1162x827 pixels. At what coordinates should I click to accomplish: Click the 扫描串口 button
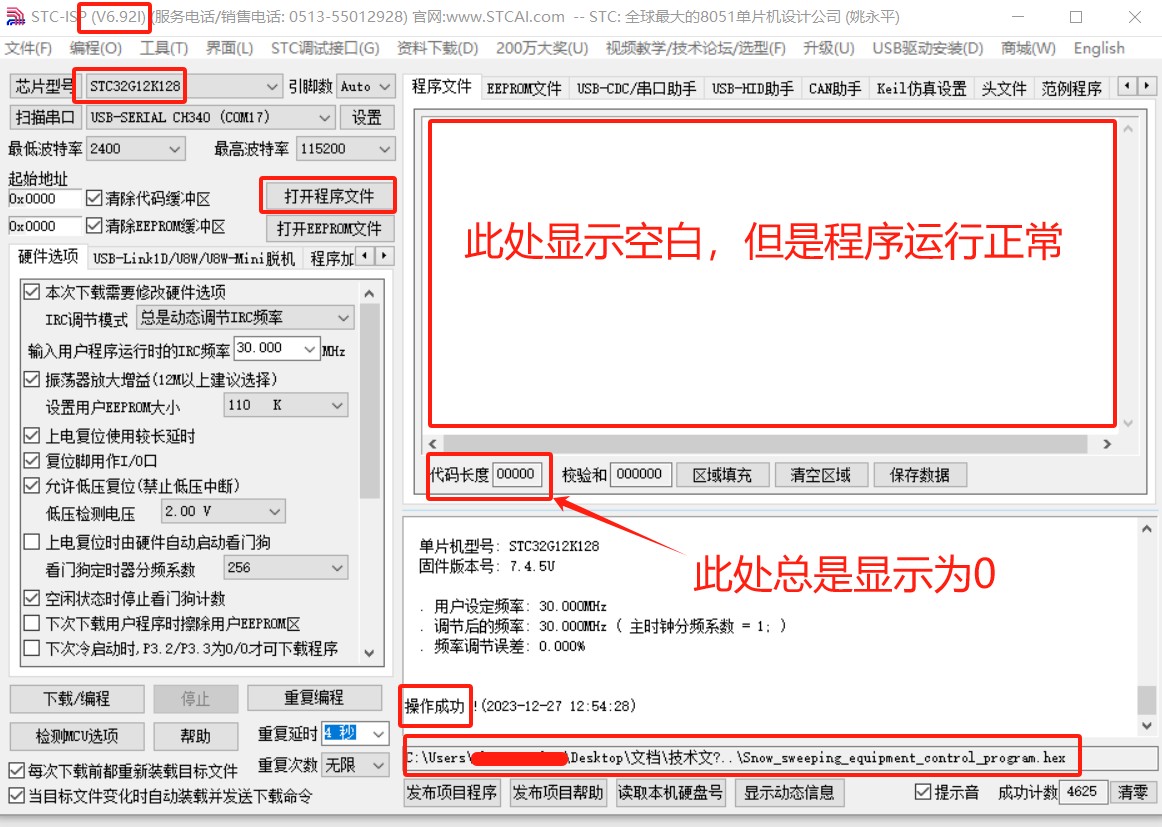(x=44, y=117)
